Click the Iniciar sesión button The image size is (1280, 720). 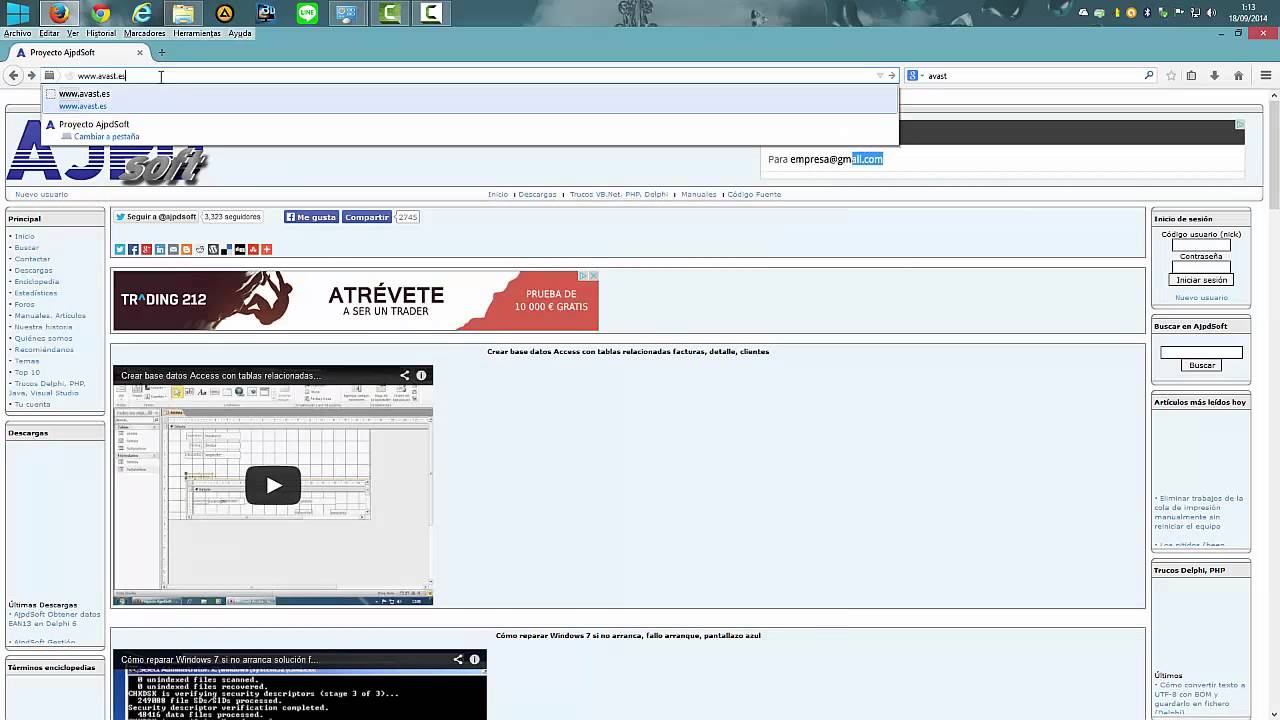click(x=1201, y=280)
